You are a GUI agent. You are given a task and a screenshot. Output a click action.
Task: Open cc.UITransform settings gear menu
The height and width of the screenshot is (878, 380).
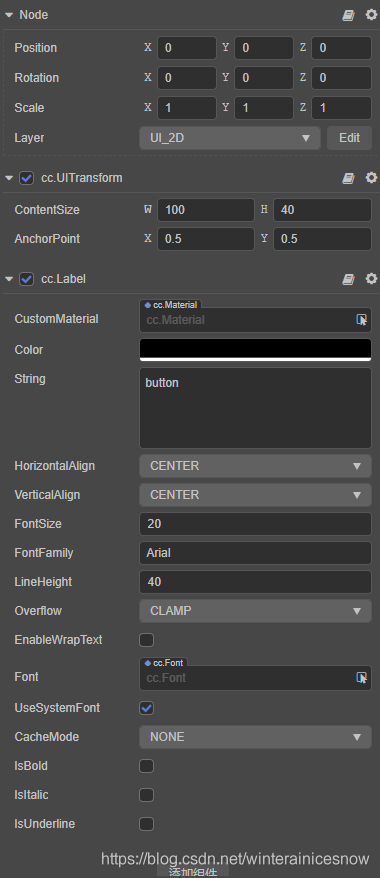[372, 178]
